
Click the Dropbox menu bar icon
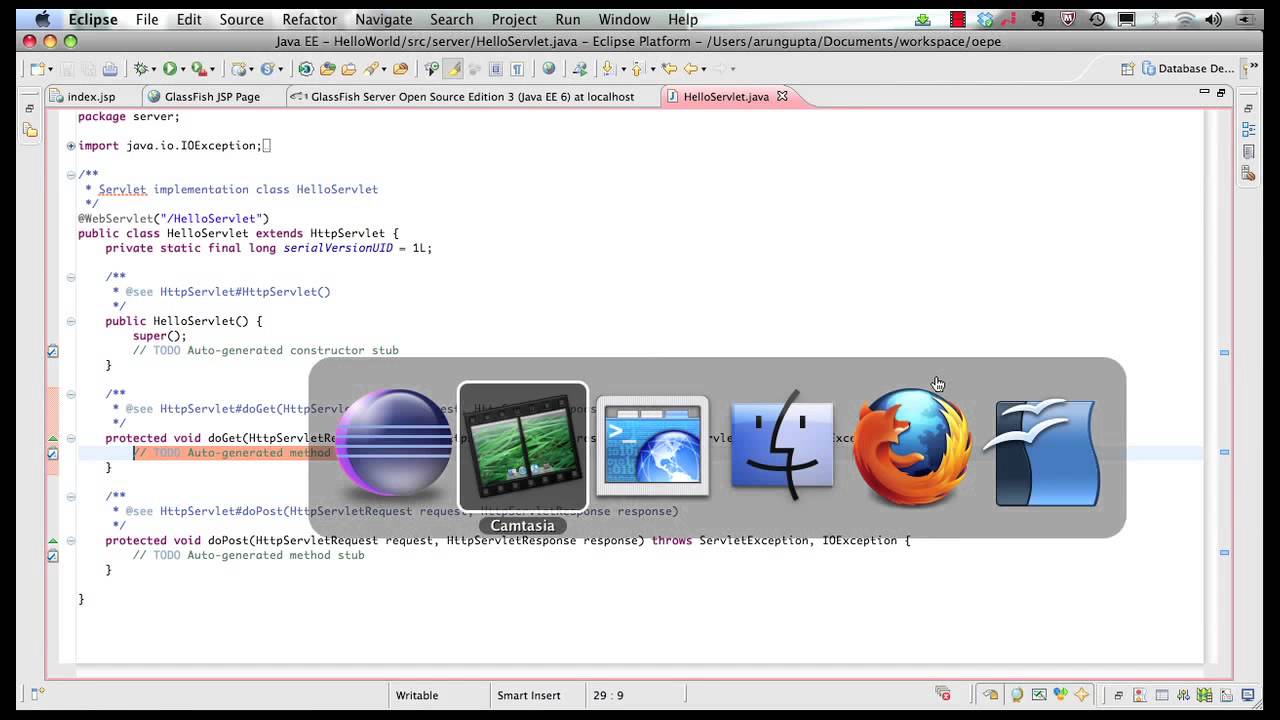click(985, 19)
